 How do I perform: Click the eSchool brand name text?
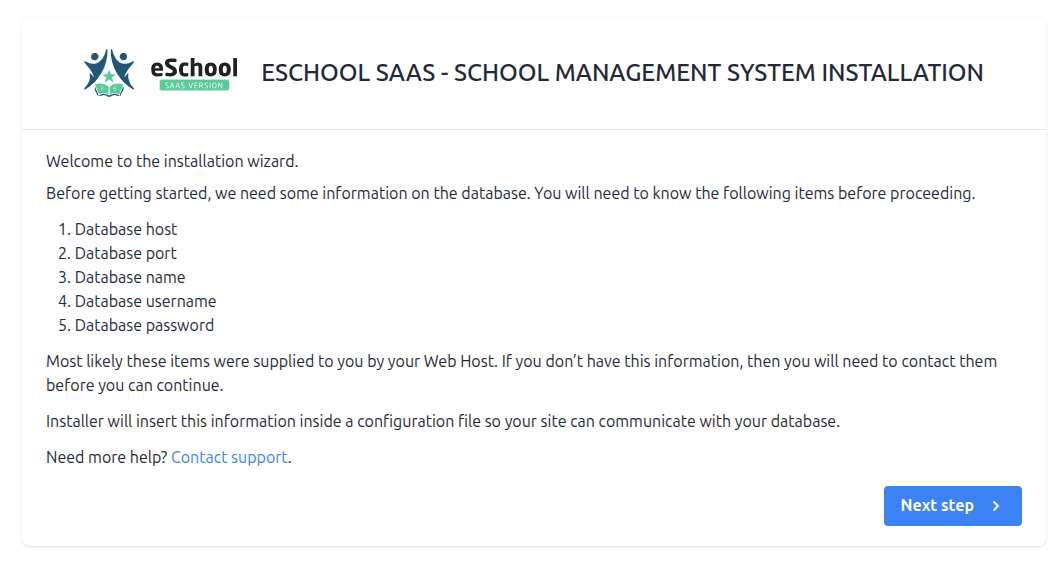[x=194, y=67]
